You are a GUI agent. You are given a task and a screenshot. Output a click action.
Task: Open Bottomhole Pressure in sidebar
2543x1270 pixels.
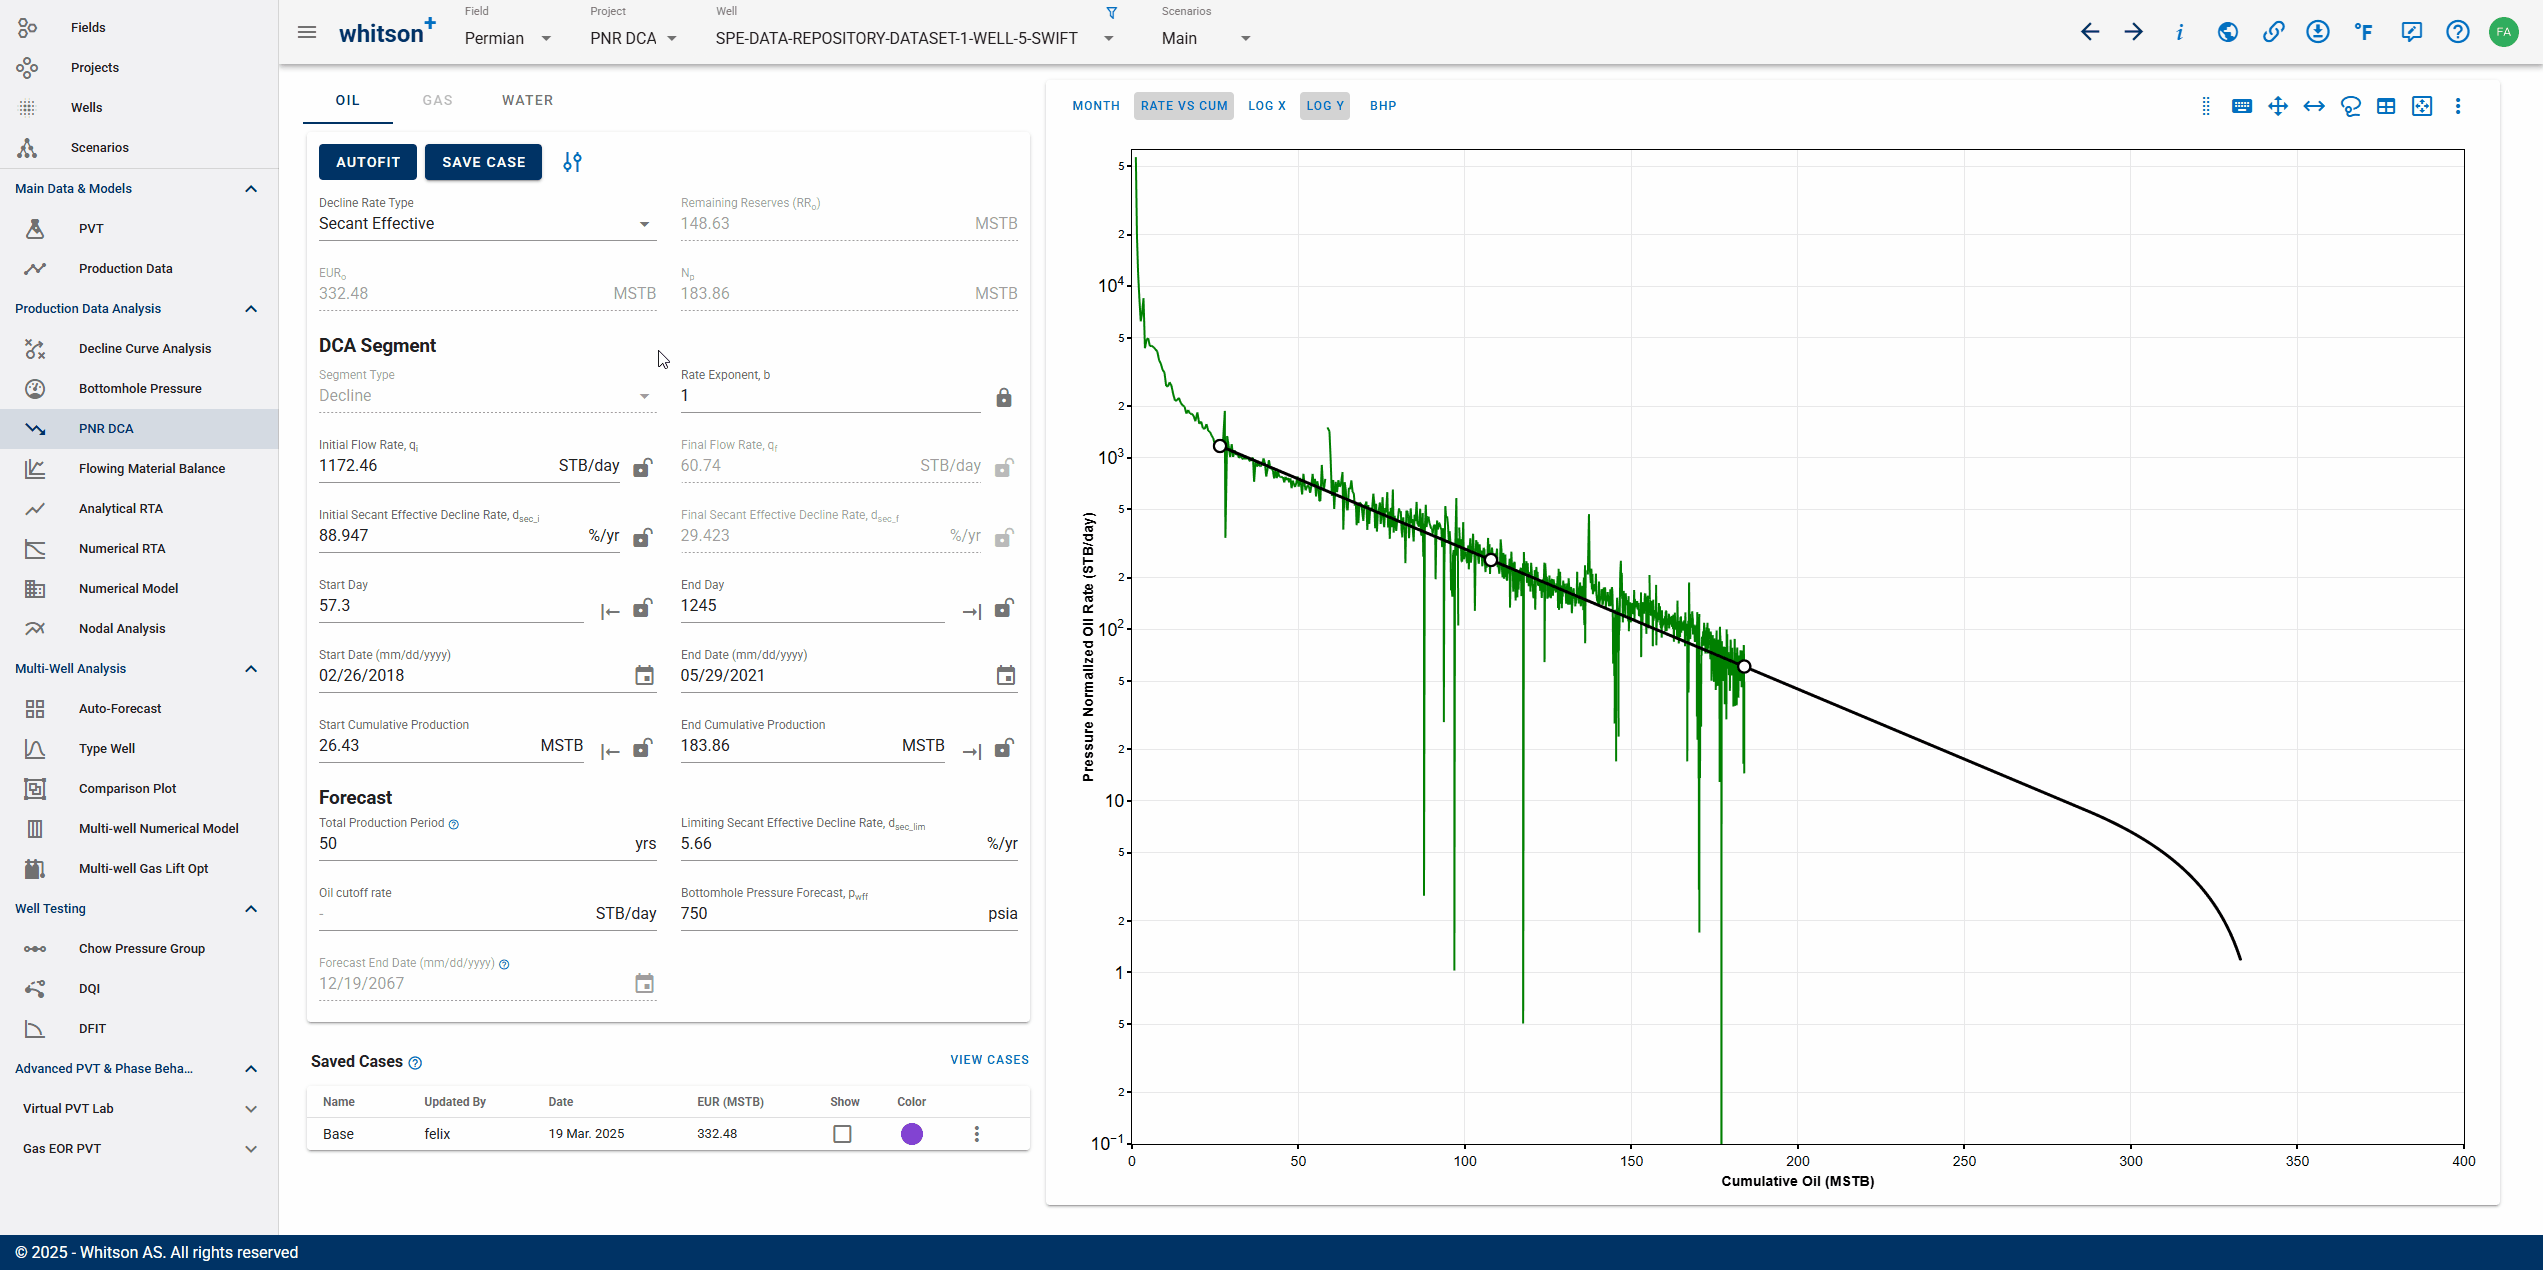point(140,388)
